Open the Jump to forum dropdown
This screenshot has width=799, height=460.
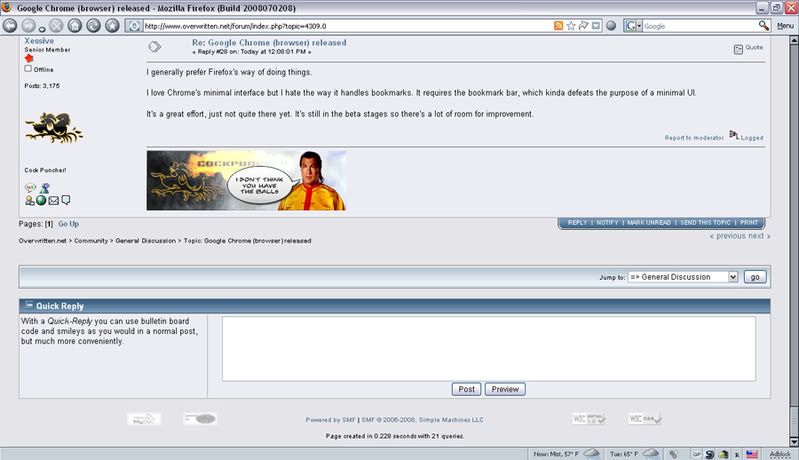(683, 277)
